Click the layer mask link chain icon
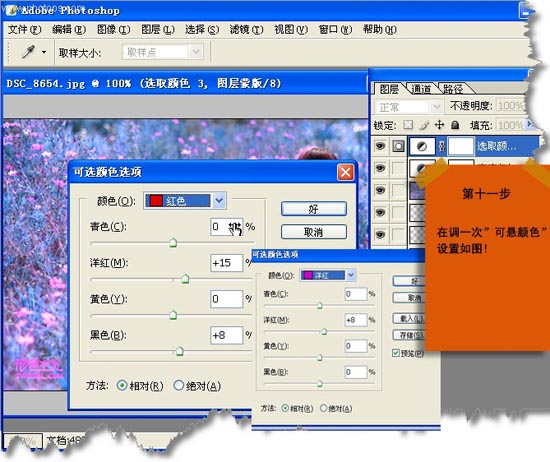The image size is (550, 462). (x=442, y=146)
